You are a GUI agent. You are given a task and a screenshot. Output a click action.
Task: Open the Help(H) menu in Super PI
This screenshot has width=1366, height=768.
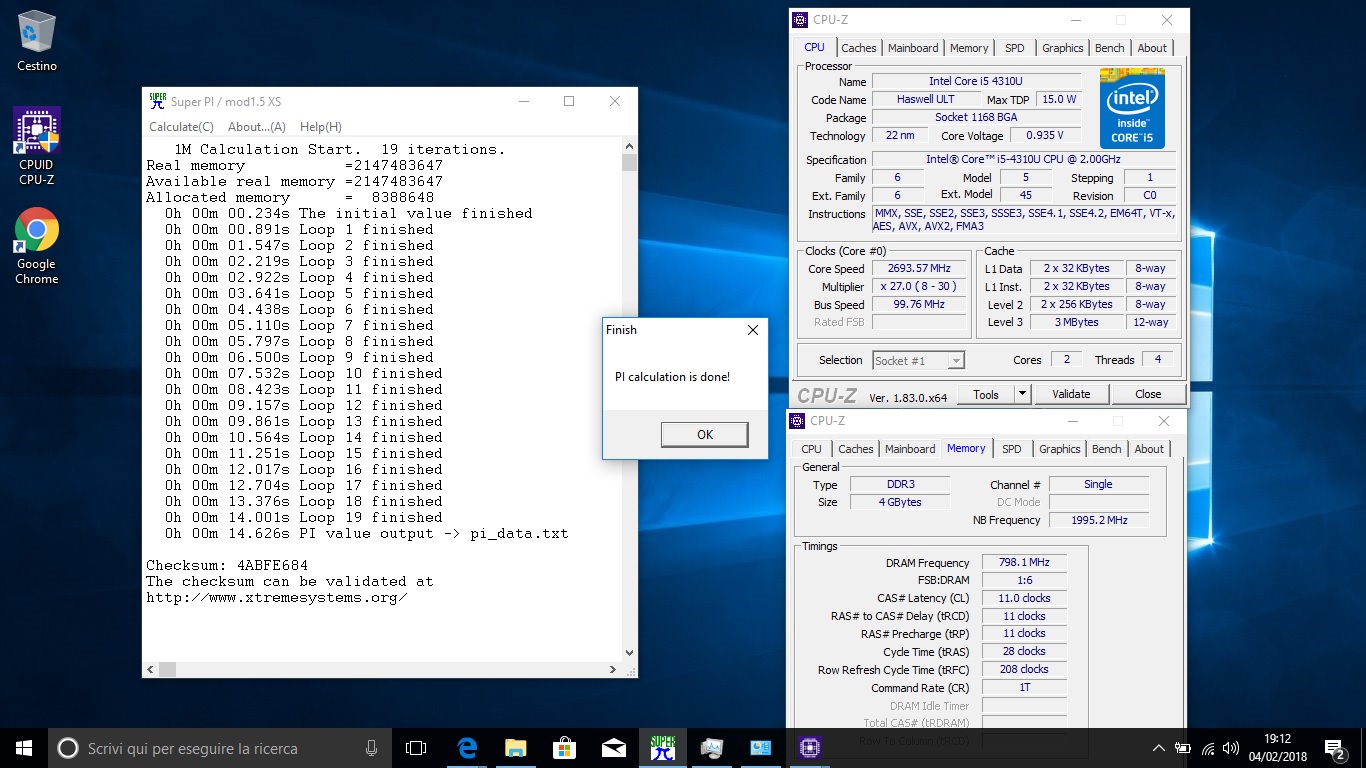(x=321, y=127)
